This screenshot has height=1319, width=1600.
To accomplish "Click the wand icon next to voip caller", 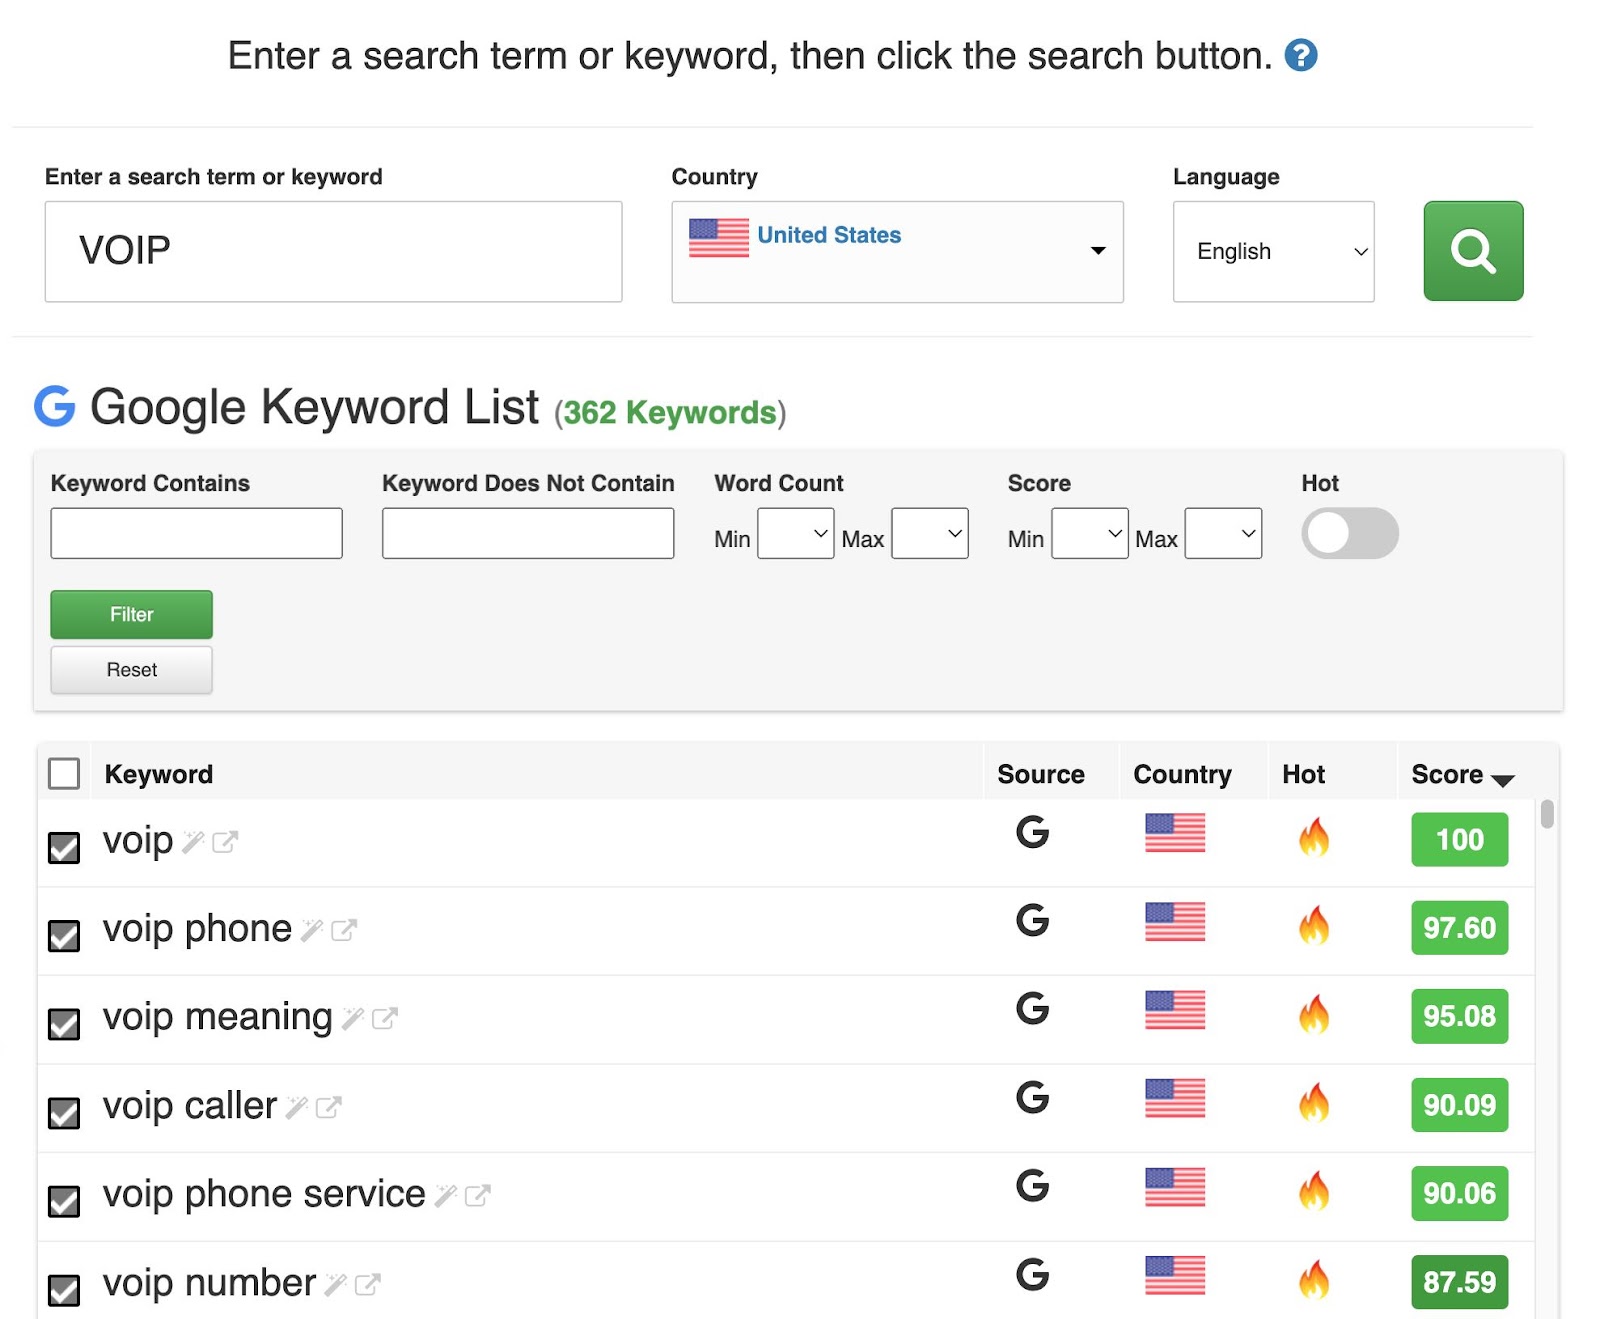I will [297, 1107].
